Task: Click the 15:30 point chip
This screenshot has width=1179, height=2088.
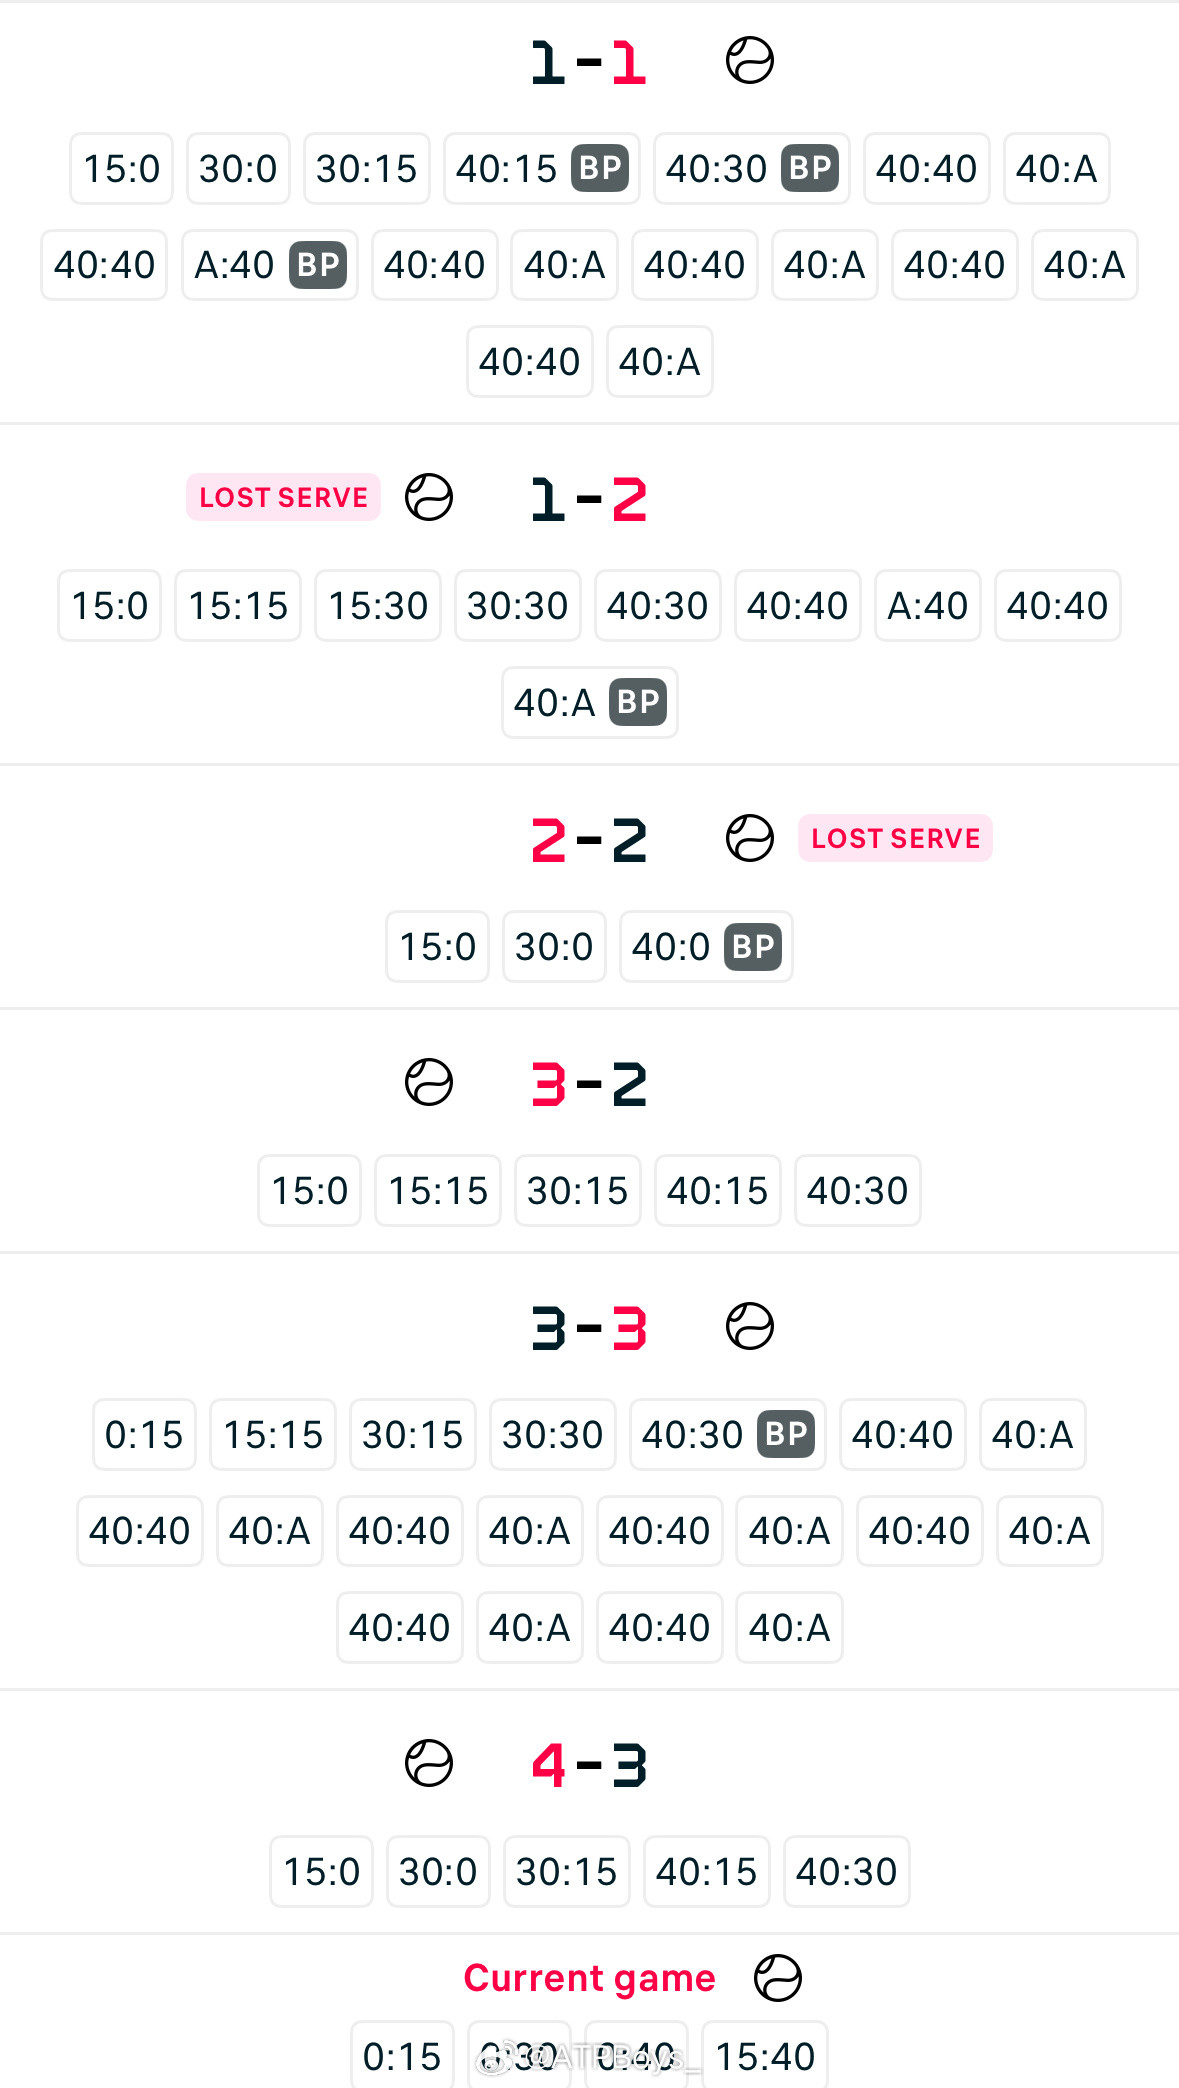Action: coord(377,606)
